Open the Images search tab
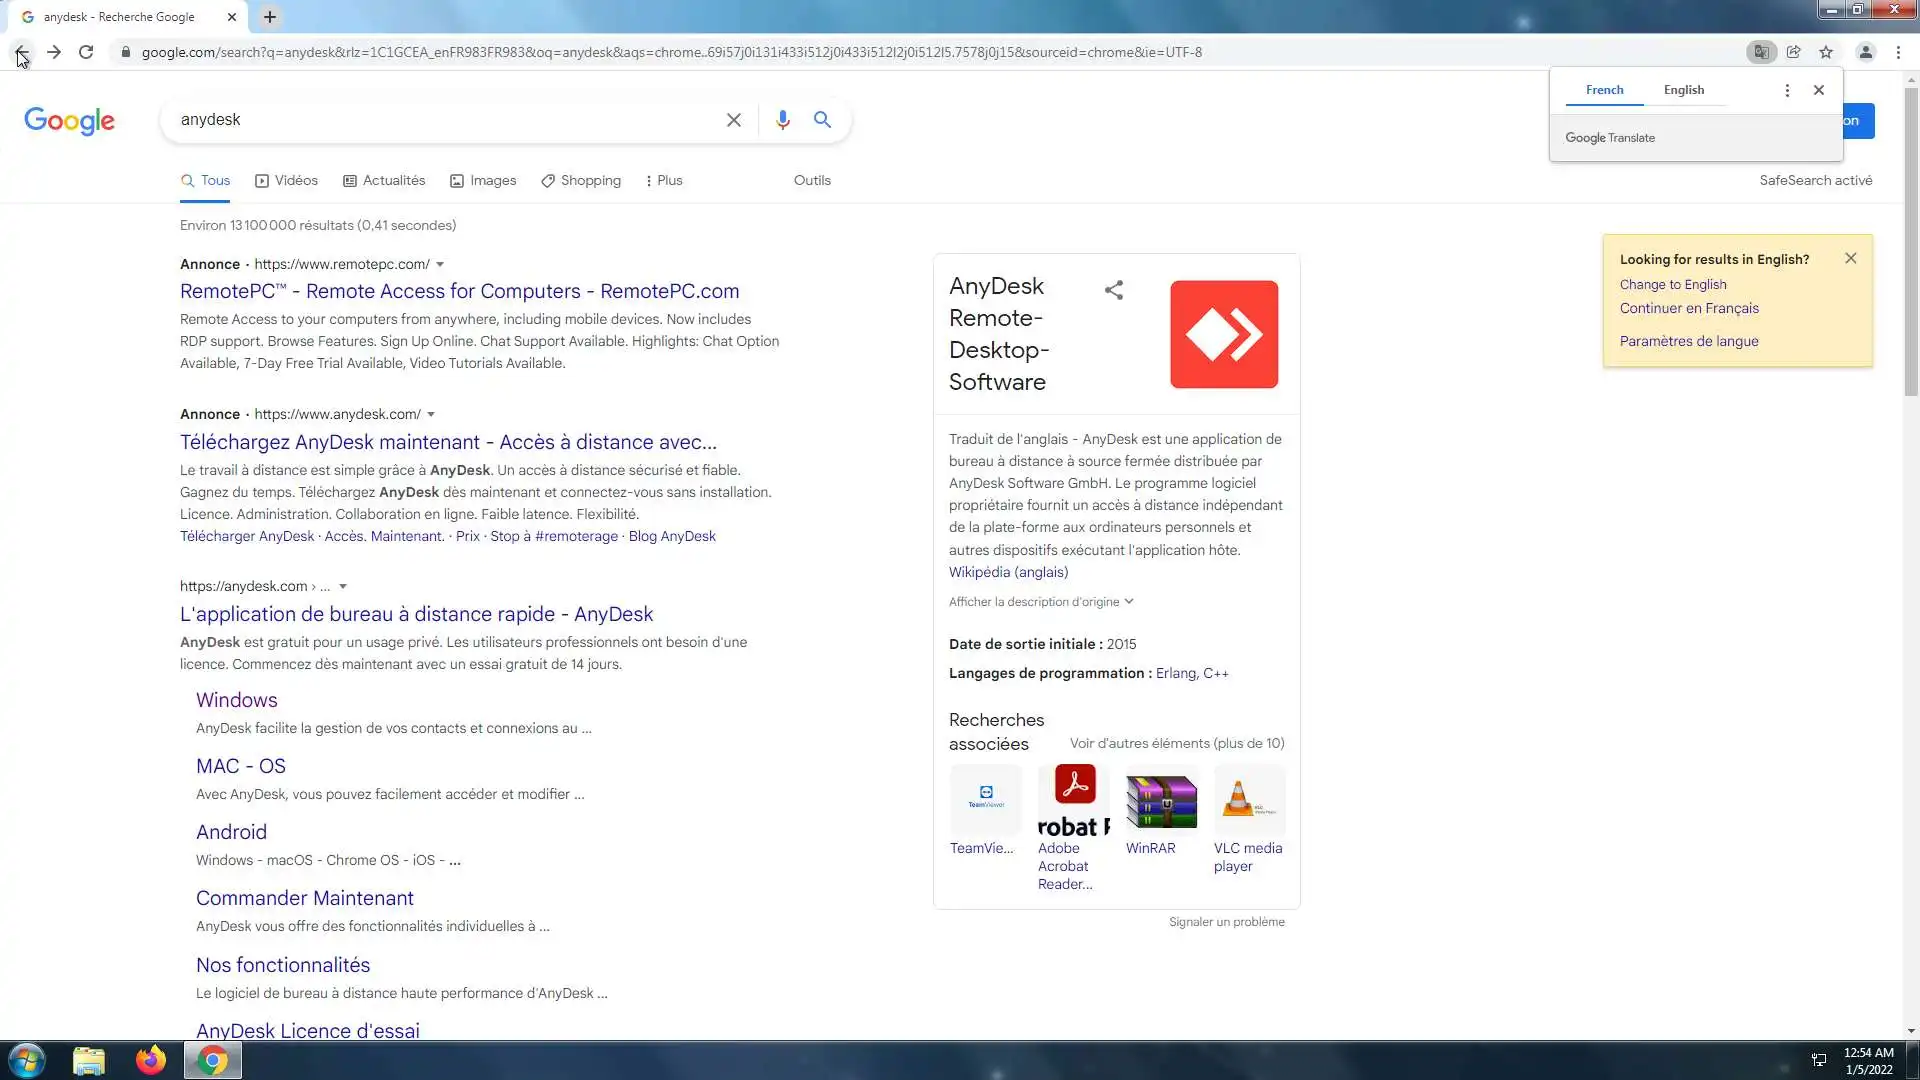 click(x=483, y=181)
